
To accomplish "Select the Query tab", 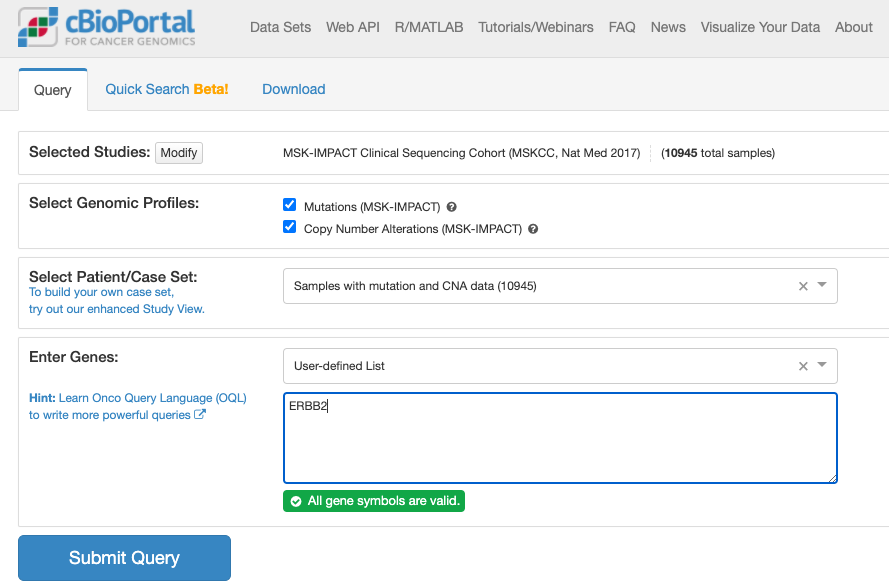I will tap(52, 90).
